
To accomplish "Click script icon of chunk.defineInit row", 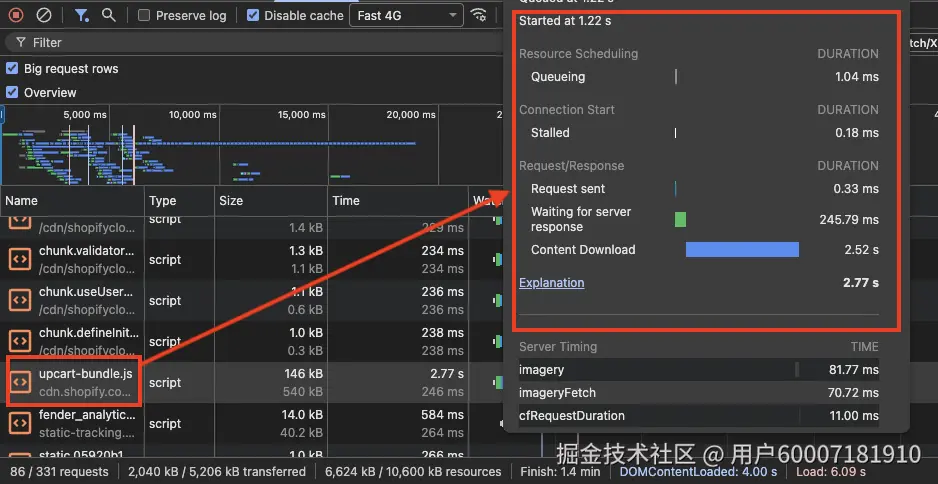I will (20, 341).
